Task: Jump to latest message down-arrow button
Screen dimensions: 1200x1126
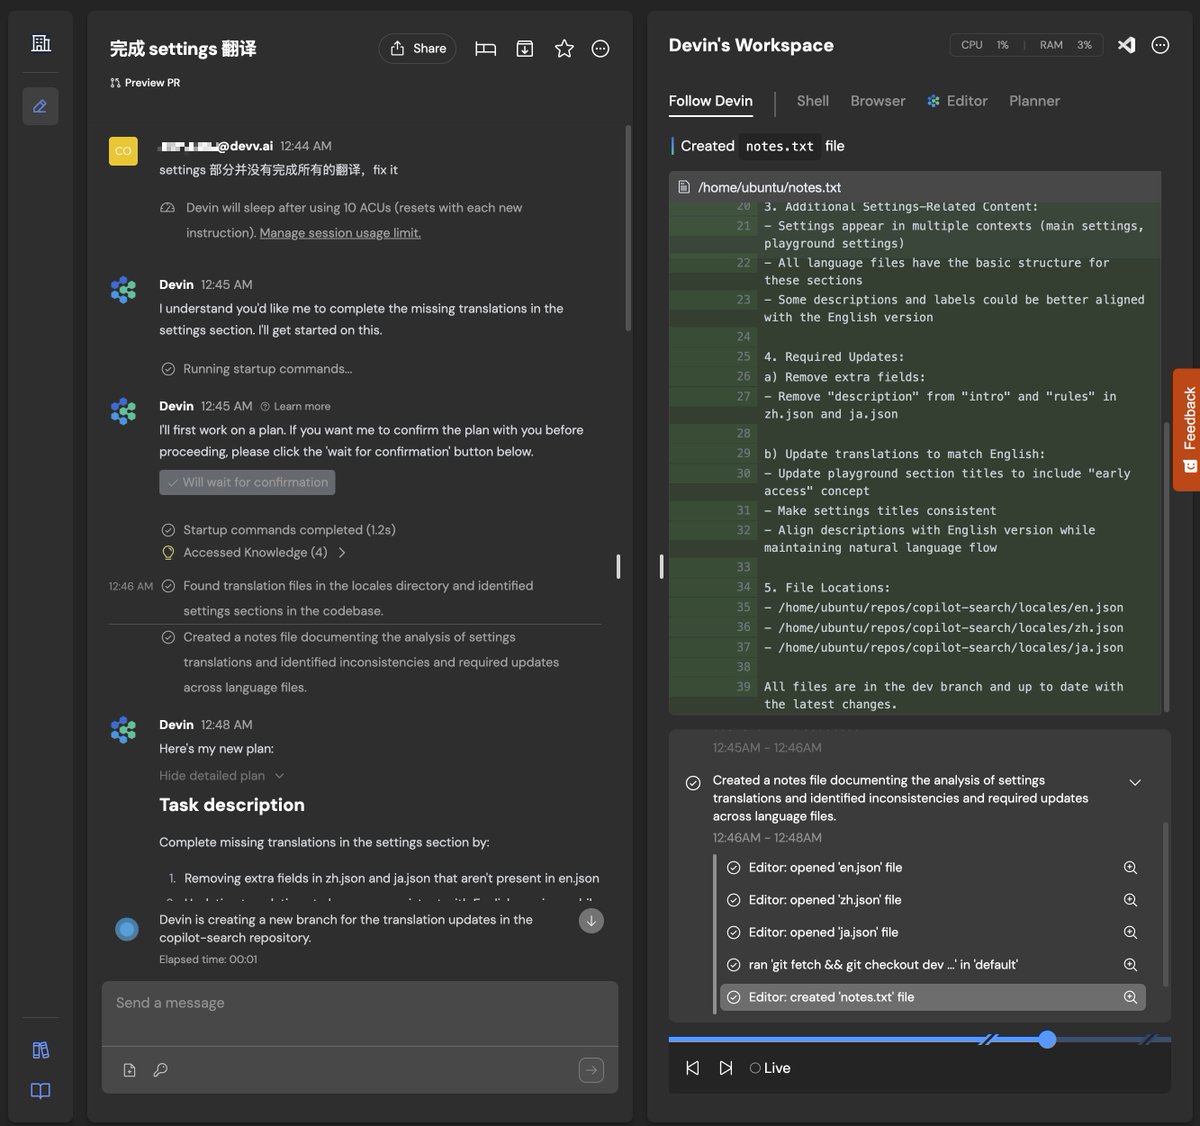Action: point(592,921)
